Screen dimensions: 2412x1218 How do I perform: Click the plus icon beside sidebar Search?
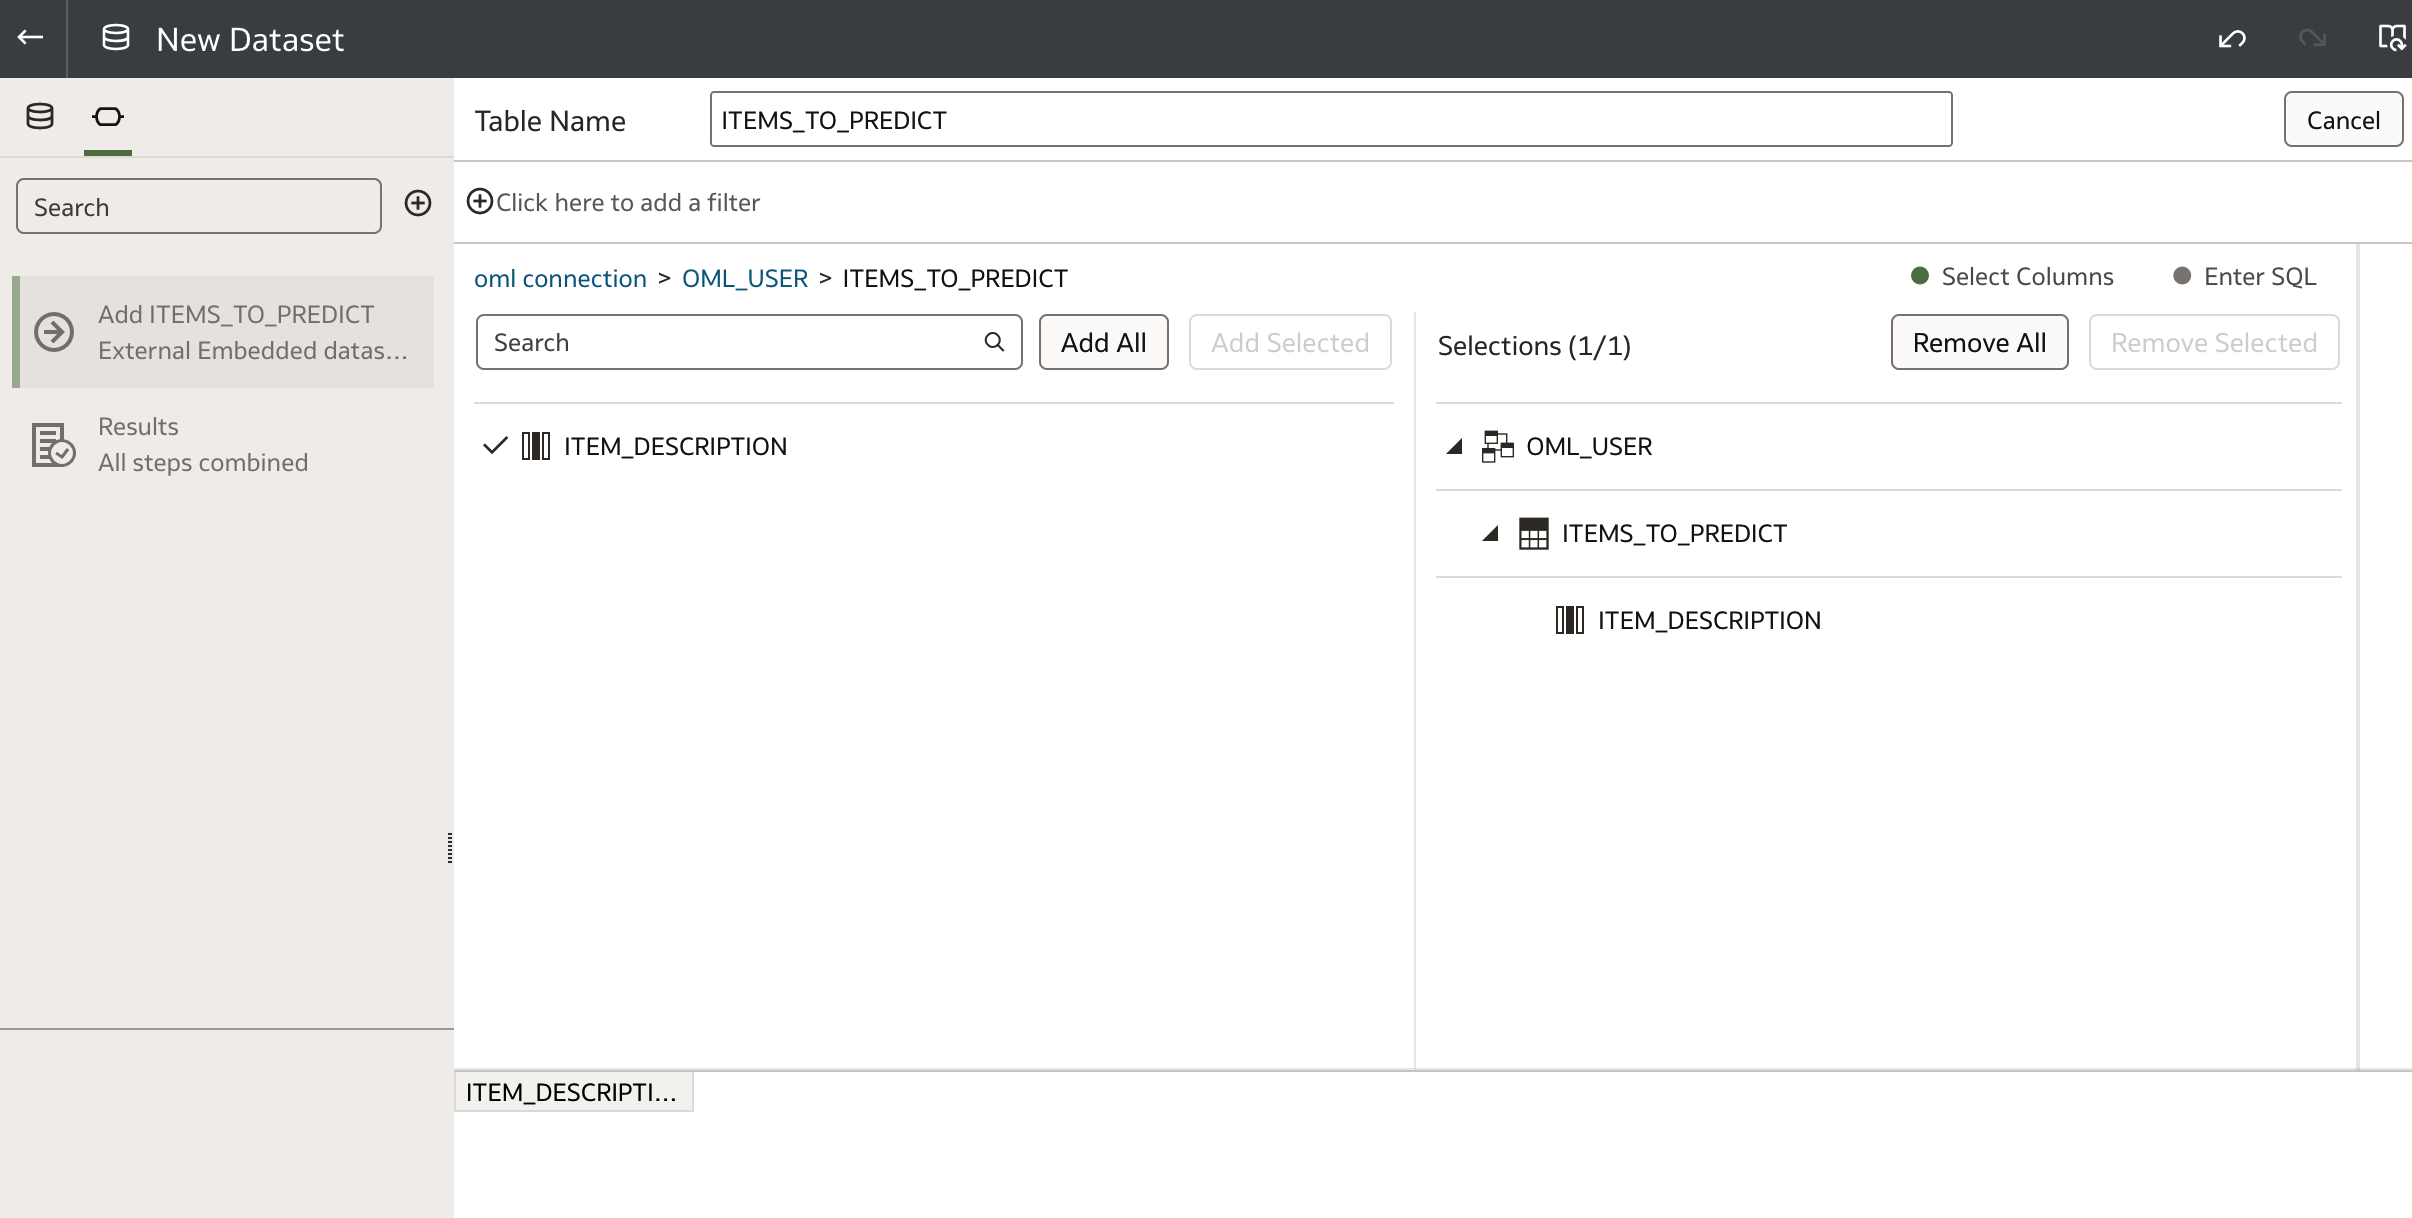(418, 204)
